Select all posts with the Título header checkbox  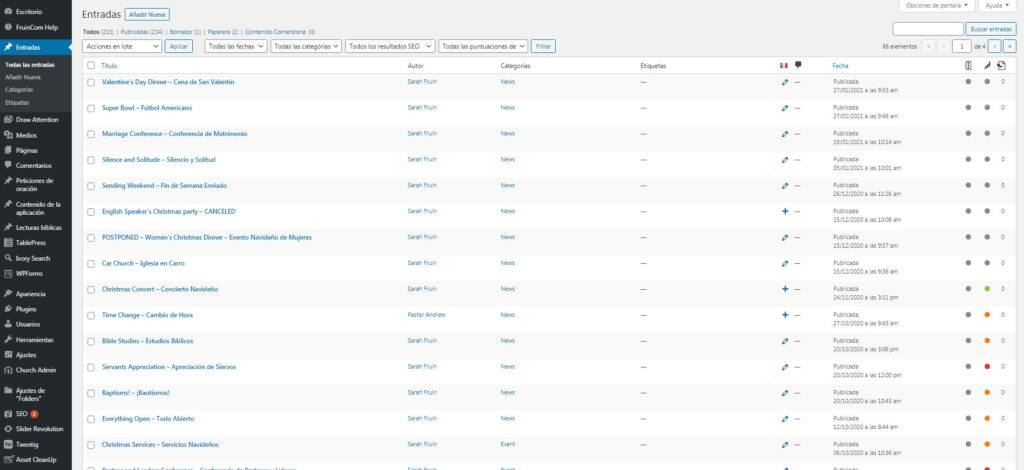tap(91, 66)
